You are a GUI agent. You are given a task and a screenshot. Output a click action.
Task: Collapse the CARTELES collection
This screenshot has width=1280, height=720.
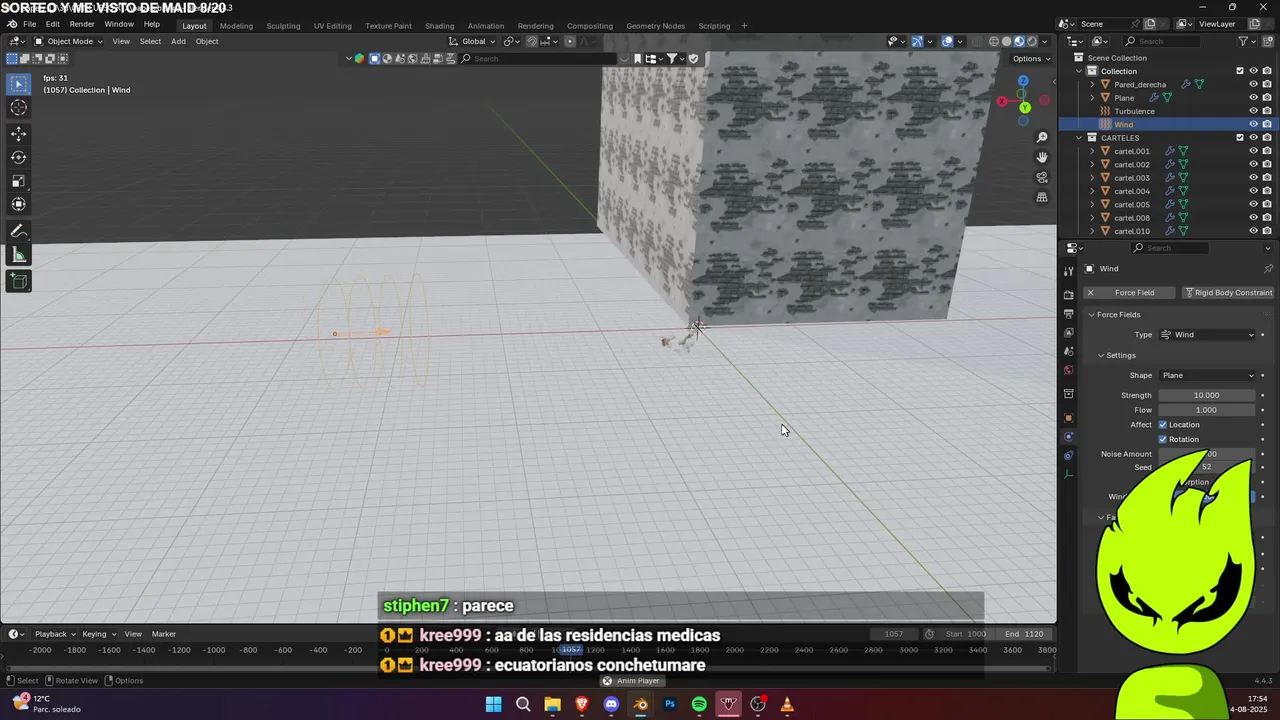pos(1079,138)
